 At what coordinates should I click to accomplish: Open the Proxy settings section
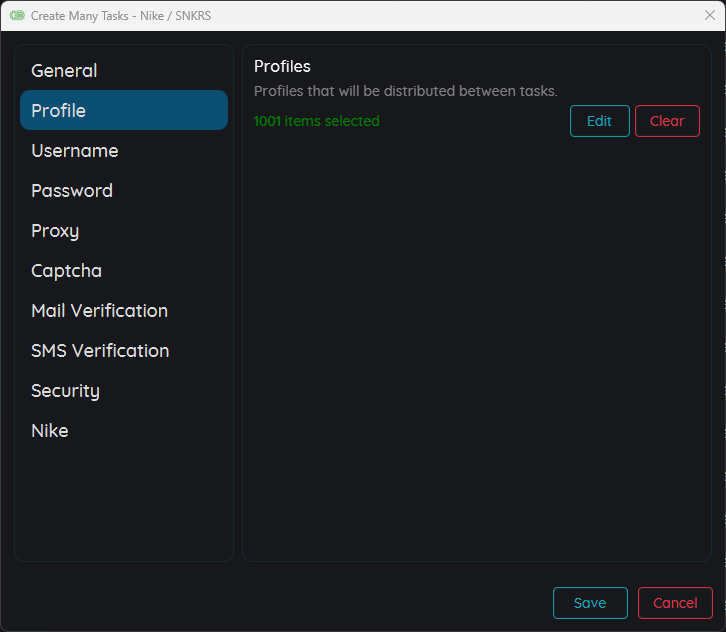tap(55, 231)
